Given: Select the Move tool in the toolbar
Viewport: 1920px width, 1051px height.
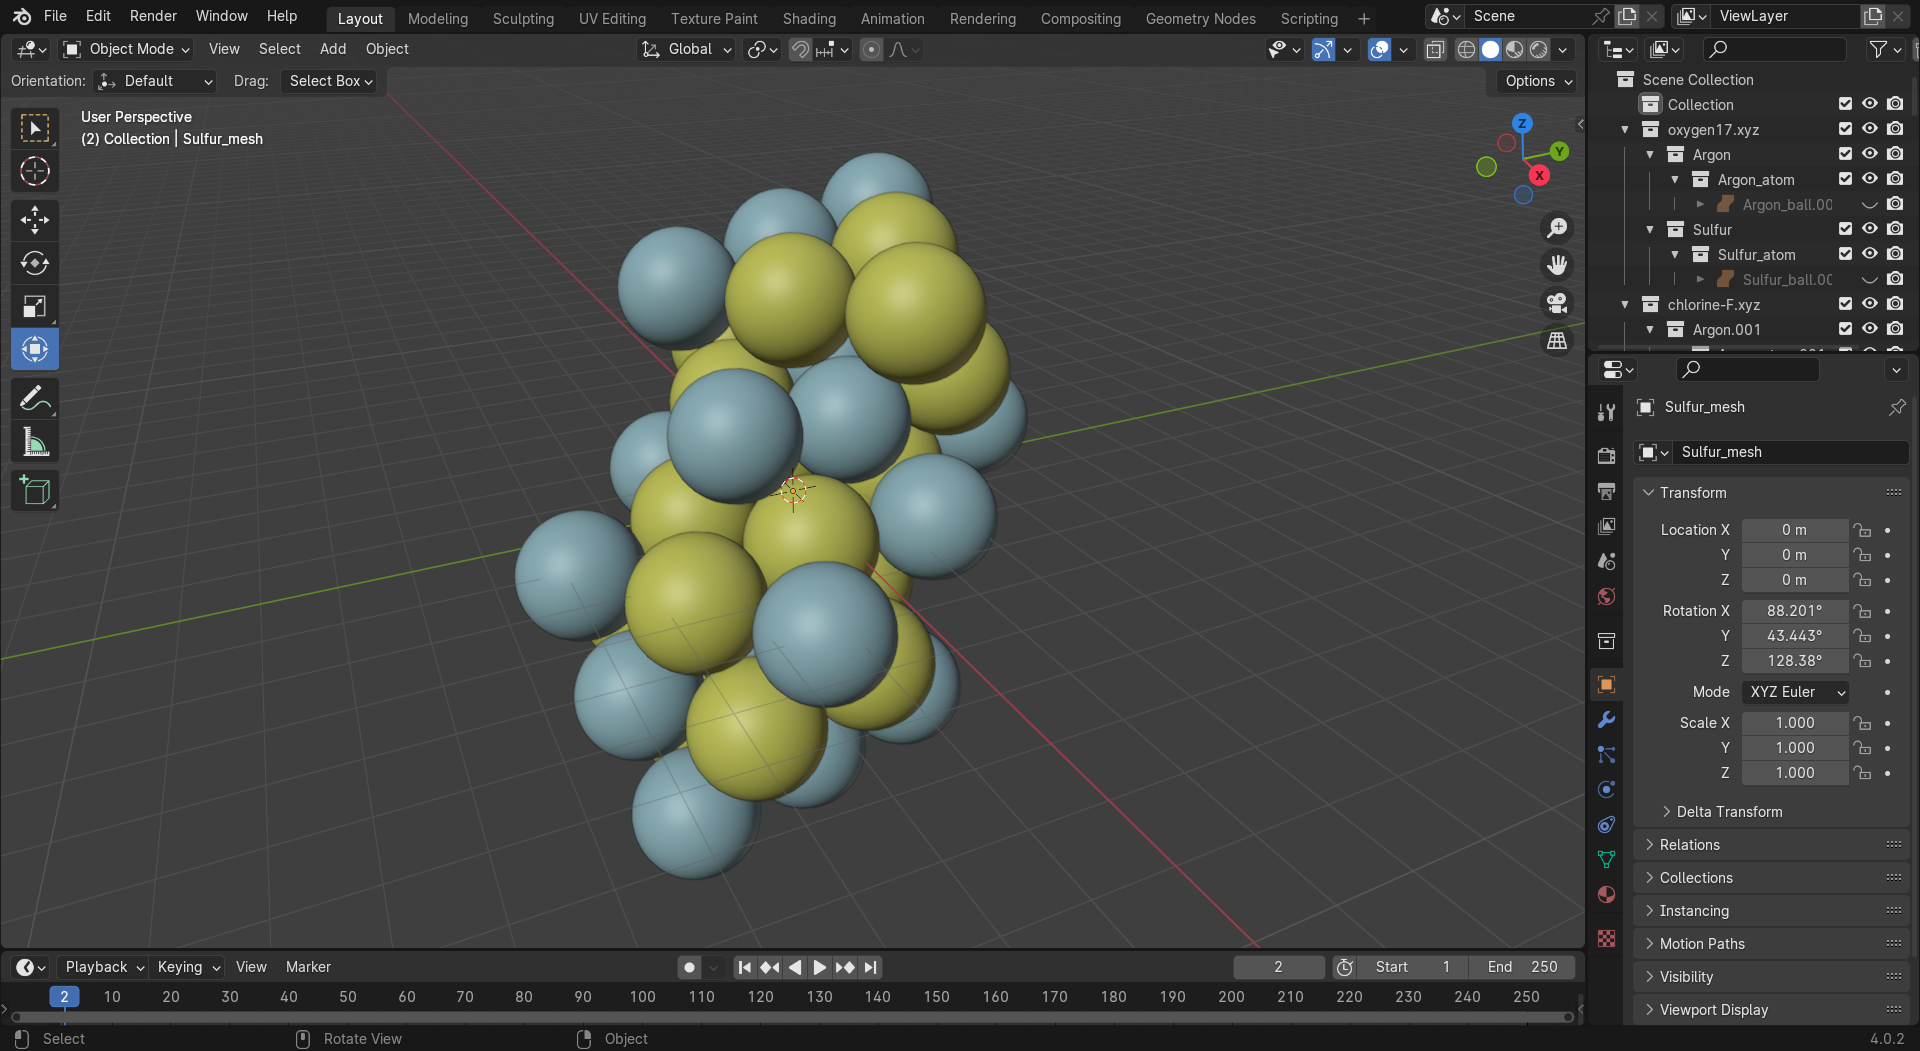Looking at the screenshot, I should pos(35,220).
